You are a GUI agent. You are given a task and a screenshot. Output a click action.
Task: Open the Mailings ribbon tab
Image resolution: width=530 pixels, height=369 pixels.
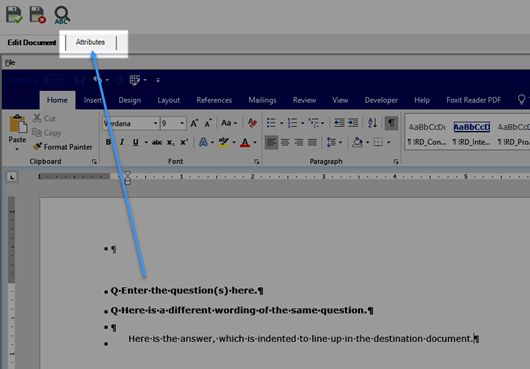pos(262,100)
